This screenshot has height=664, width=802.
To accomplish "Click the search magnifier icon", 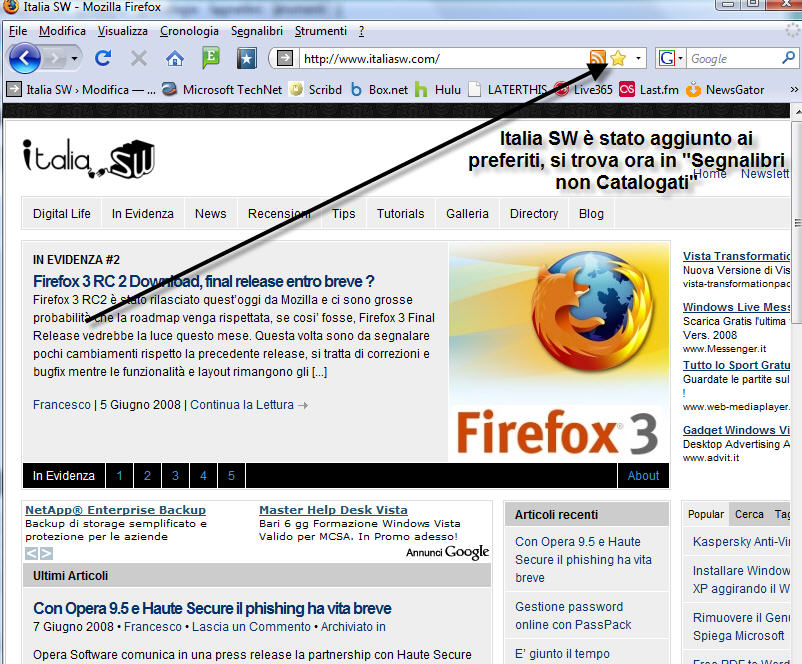I will 788,58.
